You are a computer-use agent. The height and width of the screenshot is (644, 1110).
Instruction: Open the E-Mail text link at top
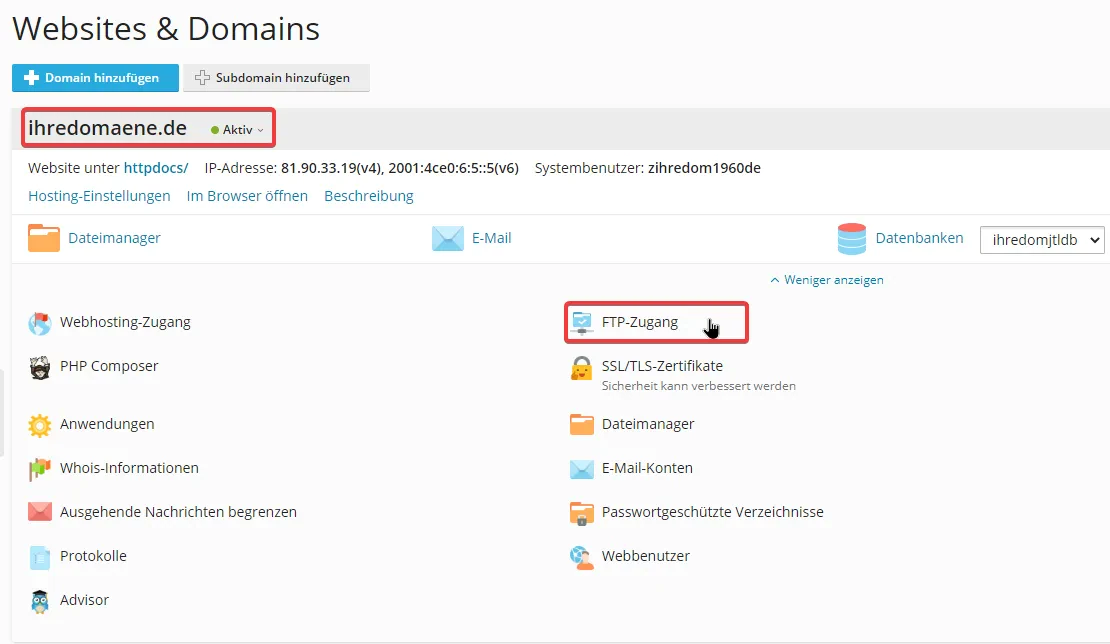click(491, 238)
